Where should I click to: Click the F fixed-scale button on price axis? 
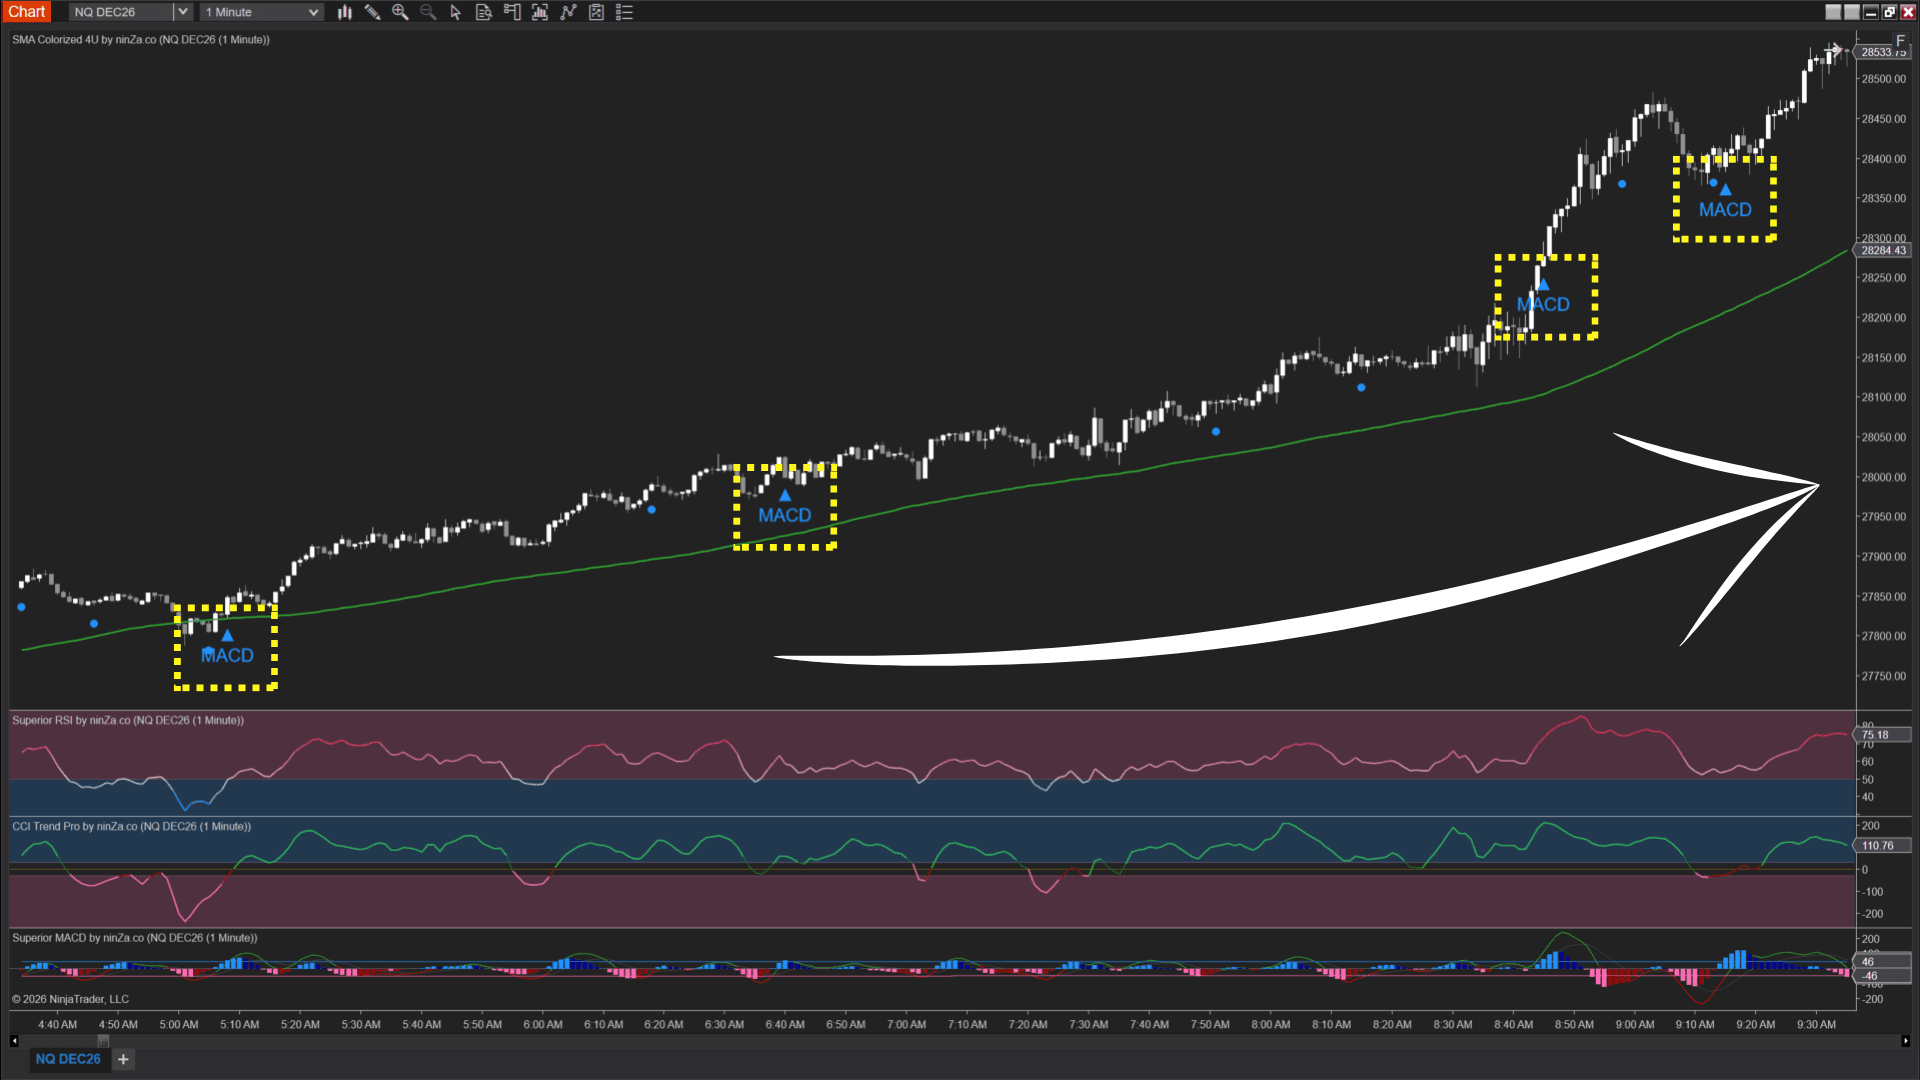1900,41
